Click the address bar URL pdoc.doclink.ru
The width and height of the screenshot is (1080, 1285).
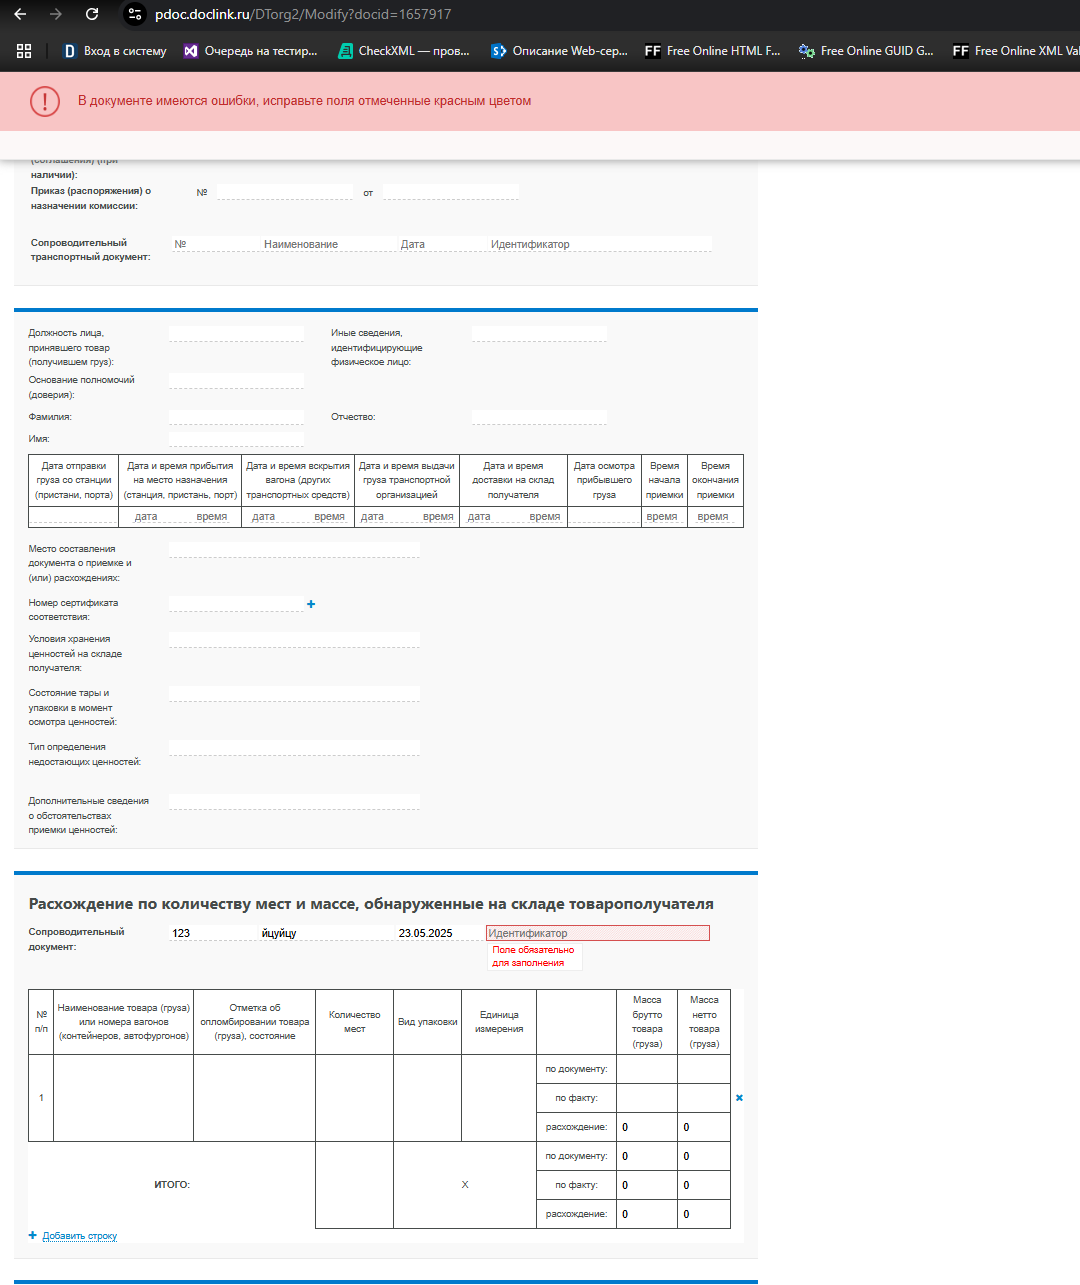[x=303, y=14]
